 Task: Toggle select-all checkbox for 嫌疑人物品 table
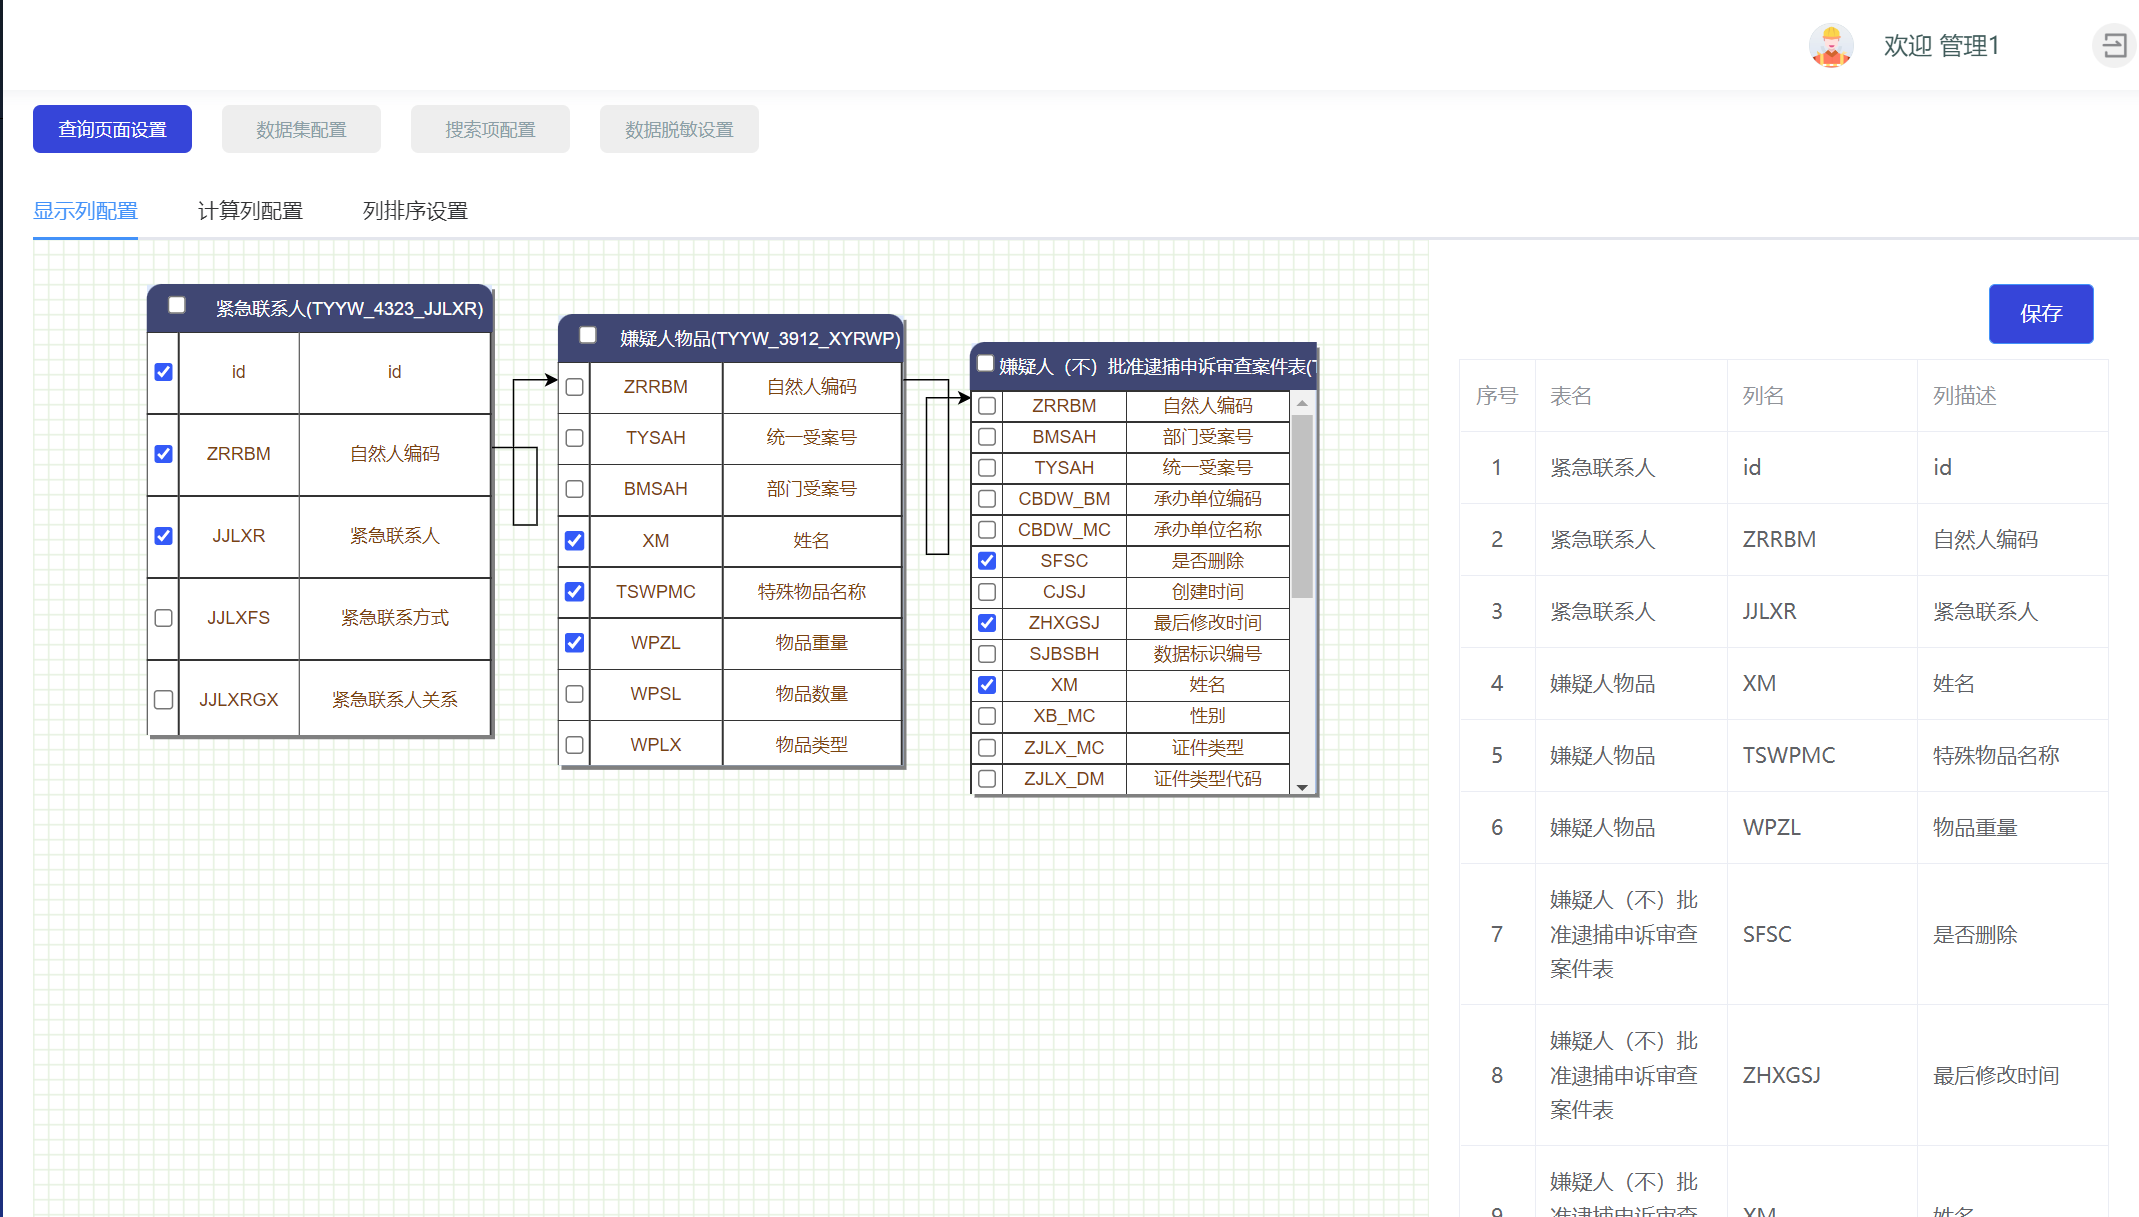coord(588,335)
